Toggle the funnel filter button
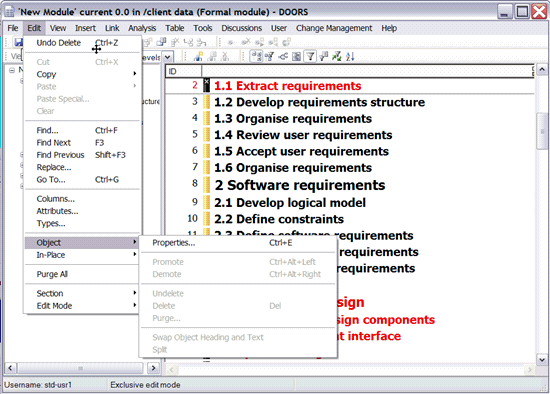 point(310,56)
